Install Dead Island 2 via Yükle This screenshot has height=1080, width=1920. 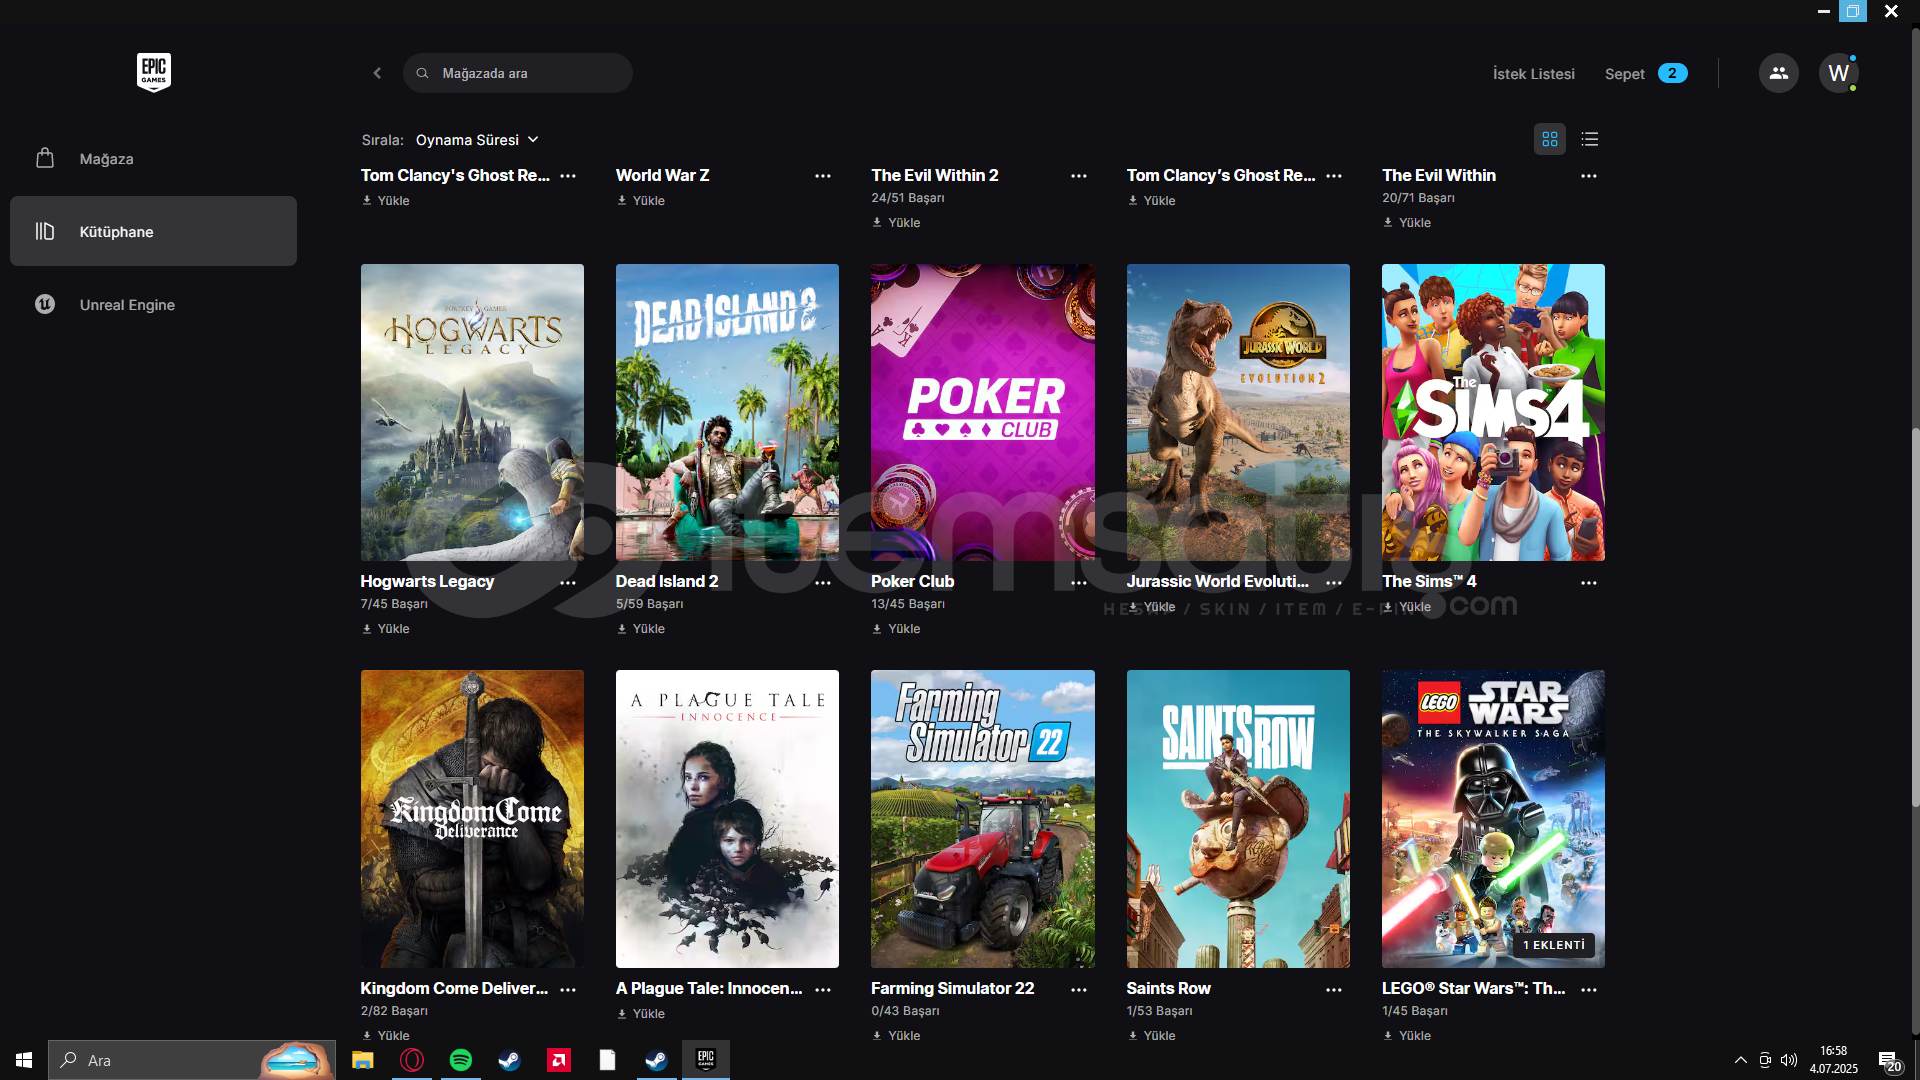point(641,629)
